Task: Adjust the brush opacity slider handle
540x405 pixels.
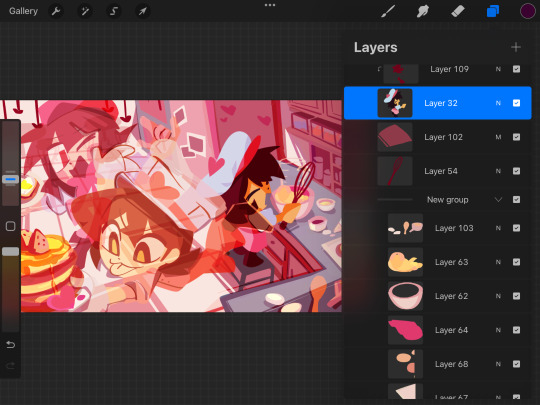Action: tap(10, 251)
